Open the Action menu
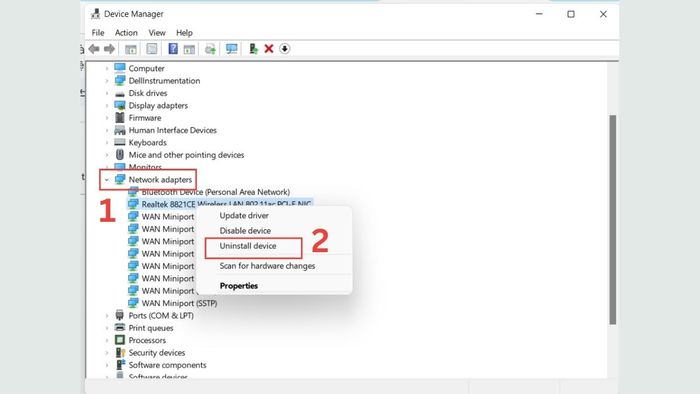700x394 pixels. (x=126, y=33)
